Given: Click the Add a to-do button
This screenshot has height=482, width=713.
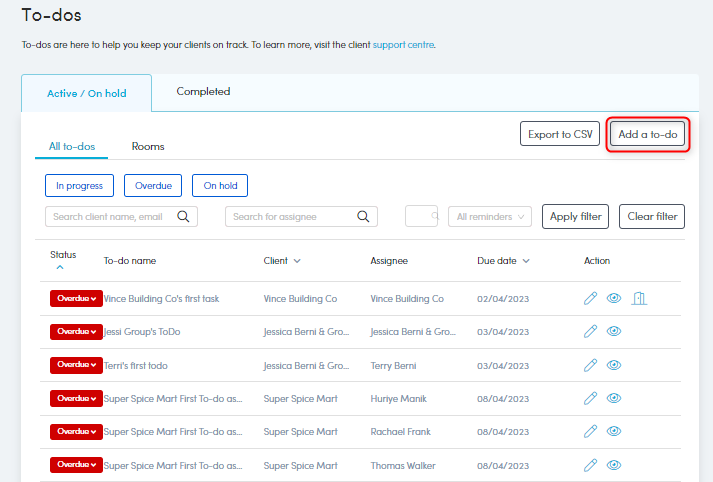Looking at the screenshot, I should 648,135.
